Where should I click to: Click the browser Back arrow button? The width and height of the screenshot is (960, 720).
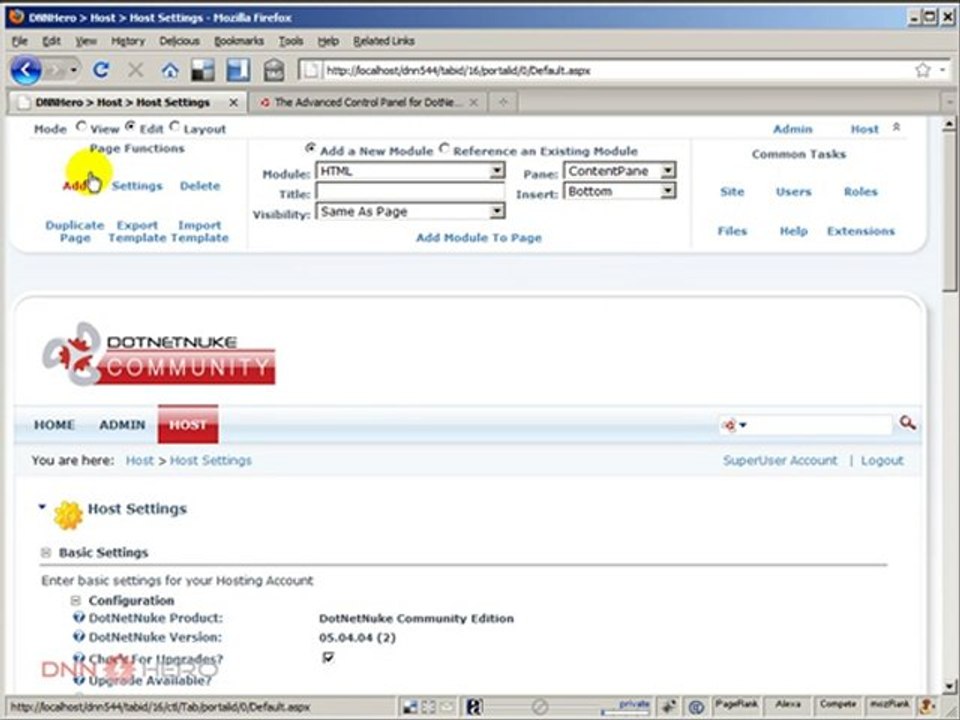[26, 70]
